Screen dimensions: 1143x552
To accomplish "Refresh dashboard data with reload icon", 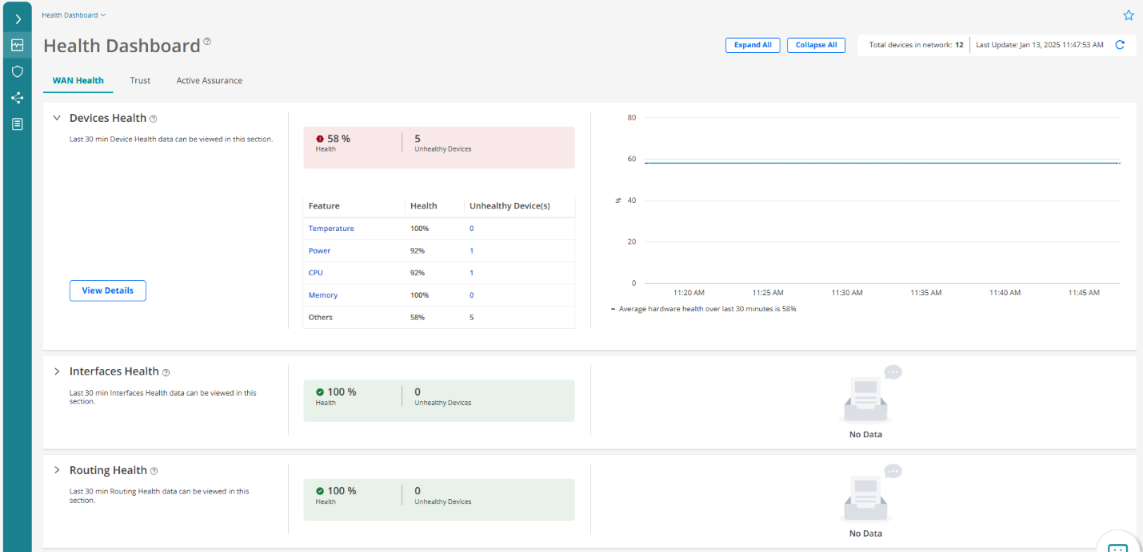I will pyautogui.click(x=1120, y=45).
